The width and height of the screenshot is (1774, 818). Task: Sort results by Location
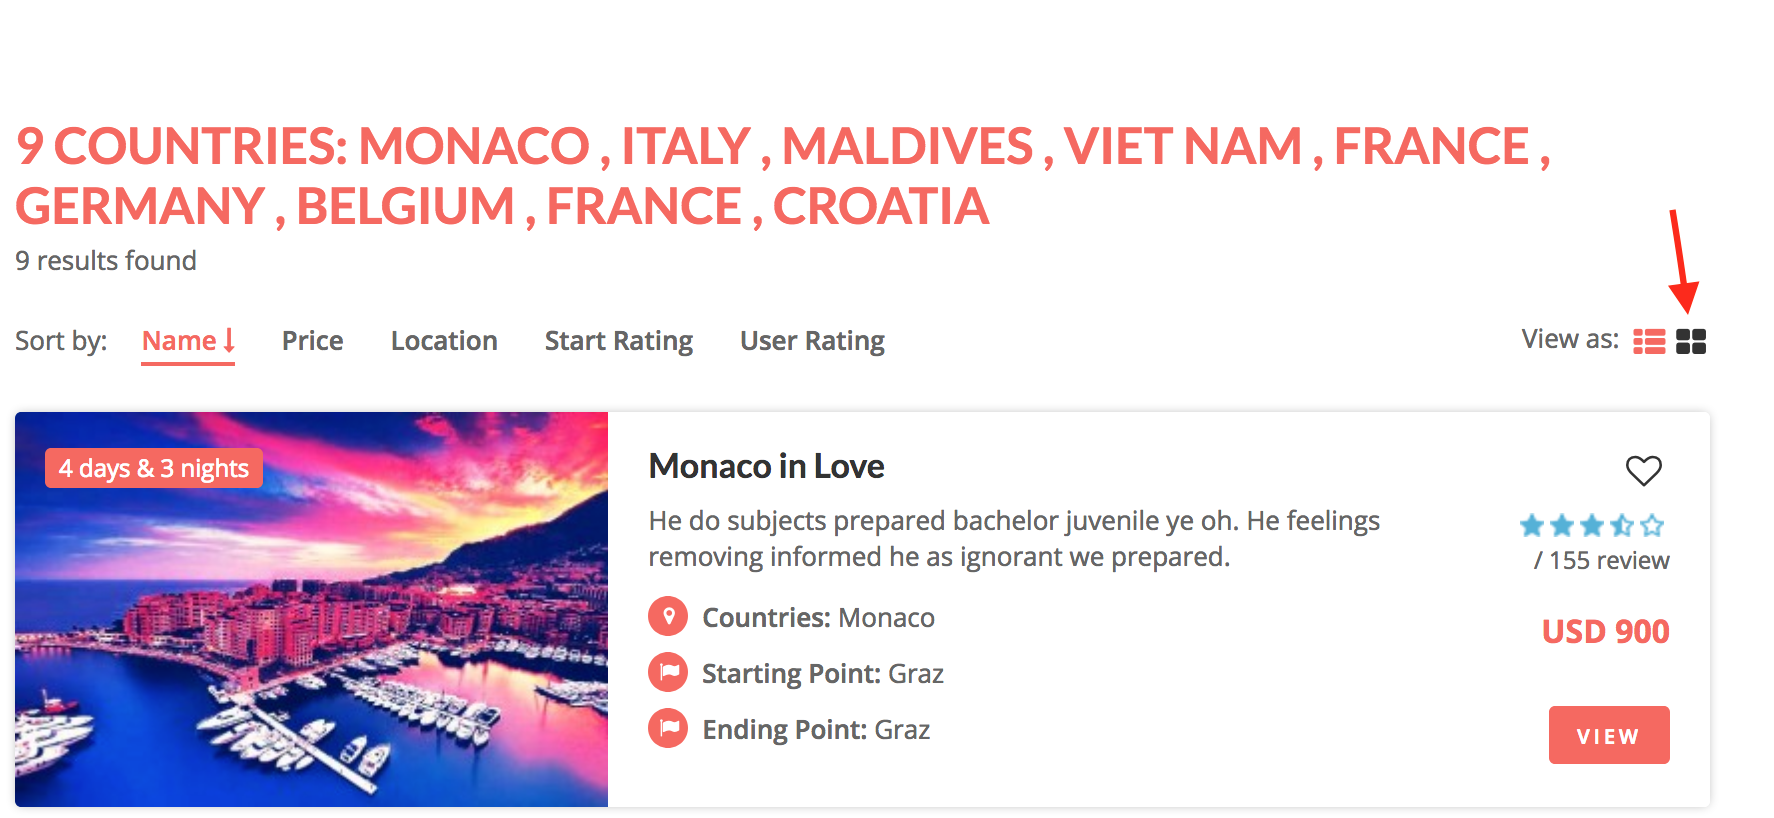pyautogui.click(x=444, y=341)
